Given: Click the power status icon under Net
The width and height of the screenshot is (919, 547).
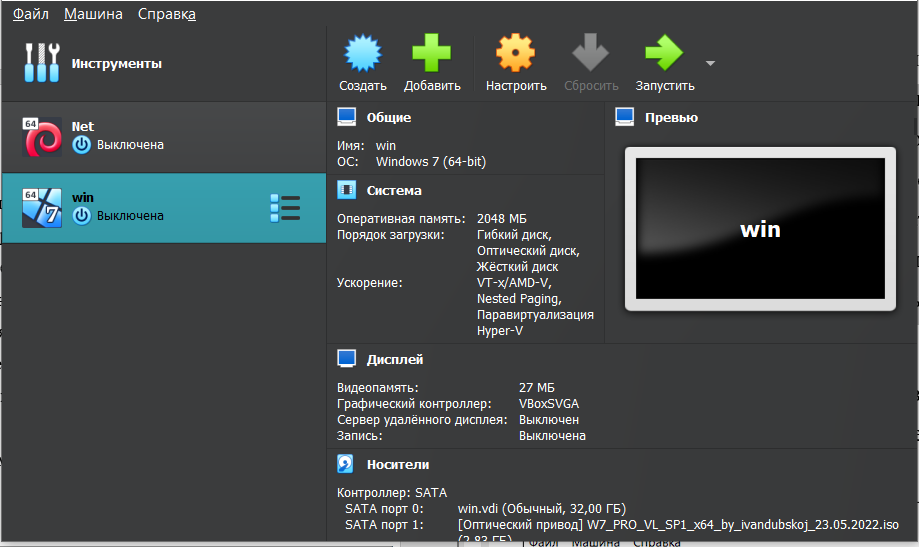Looking at the screenshot, I should (x=81, y=145).
